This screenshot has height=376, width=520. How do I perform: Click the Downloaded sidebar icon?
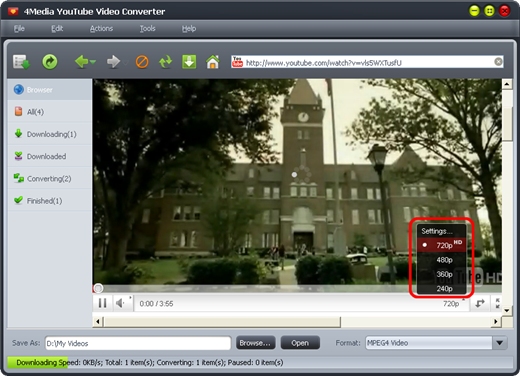click(x=19, y=156)
